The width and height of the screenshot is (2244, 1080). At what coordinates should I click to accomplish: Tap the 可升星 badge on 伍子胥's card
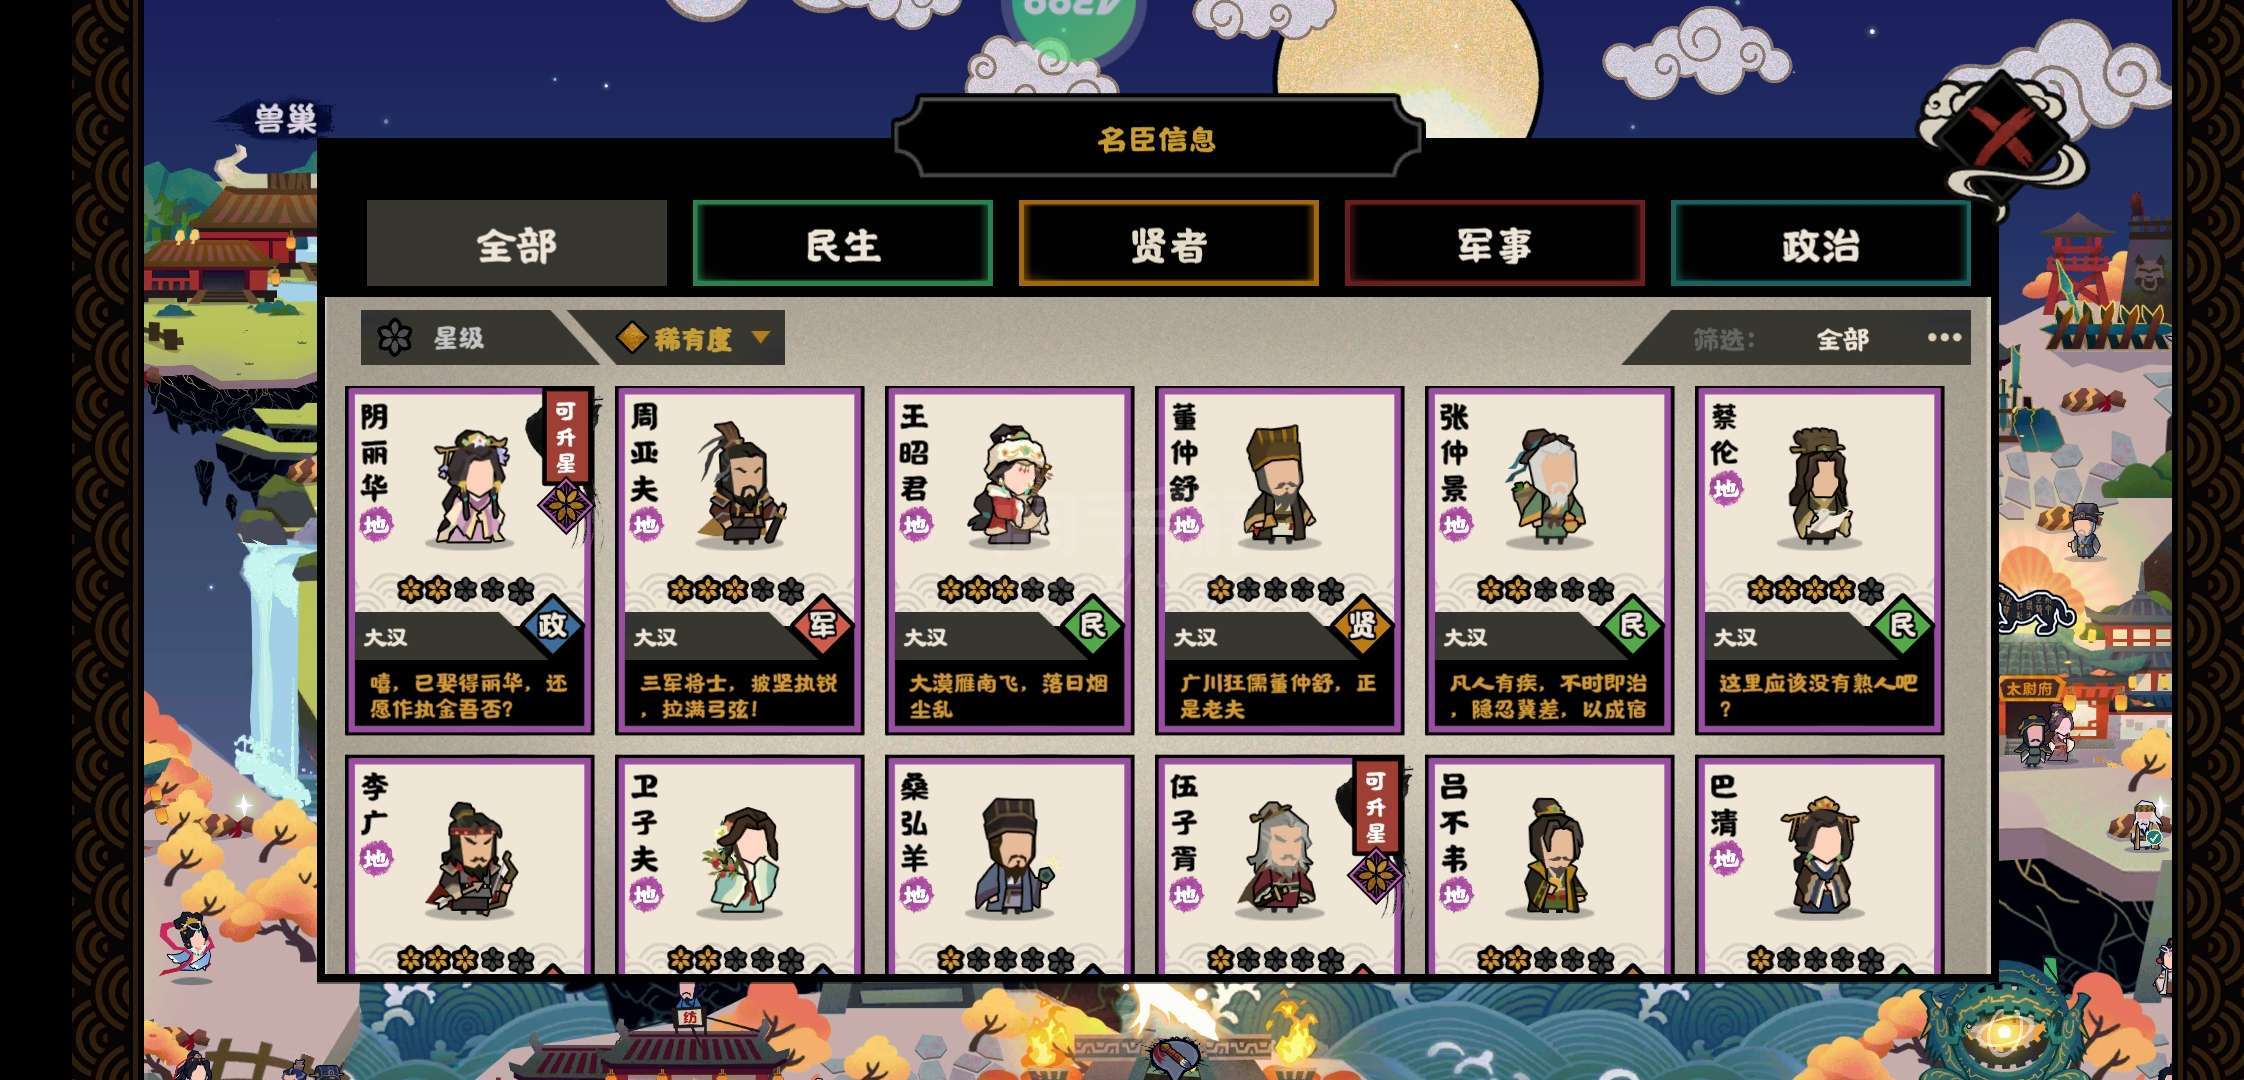click(1376, 806)
